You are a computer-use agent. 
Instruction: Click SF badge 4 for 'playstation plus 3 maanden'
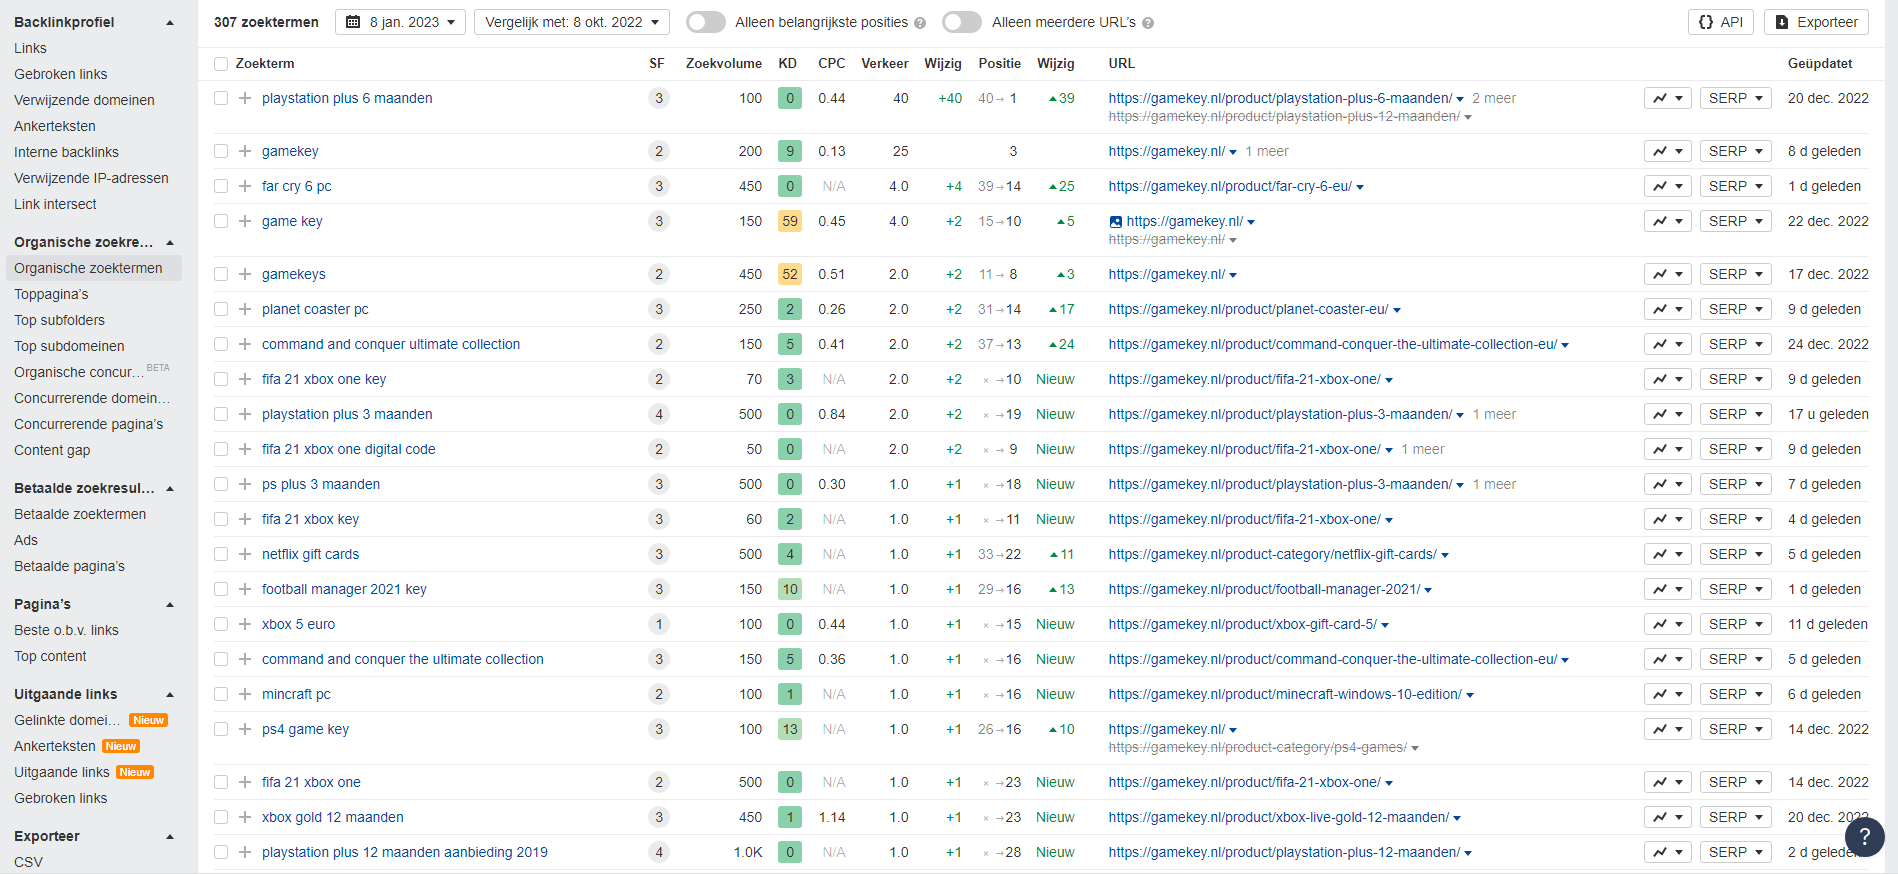[x=658, y=414]
